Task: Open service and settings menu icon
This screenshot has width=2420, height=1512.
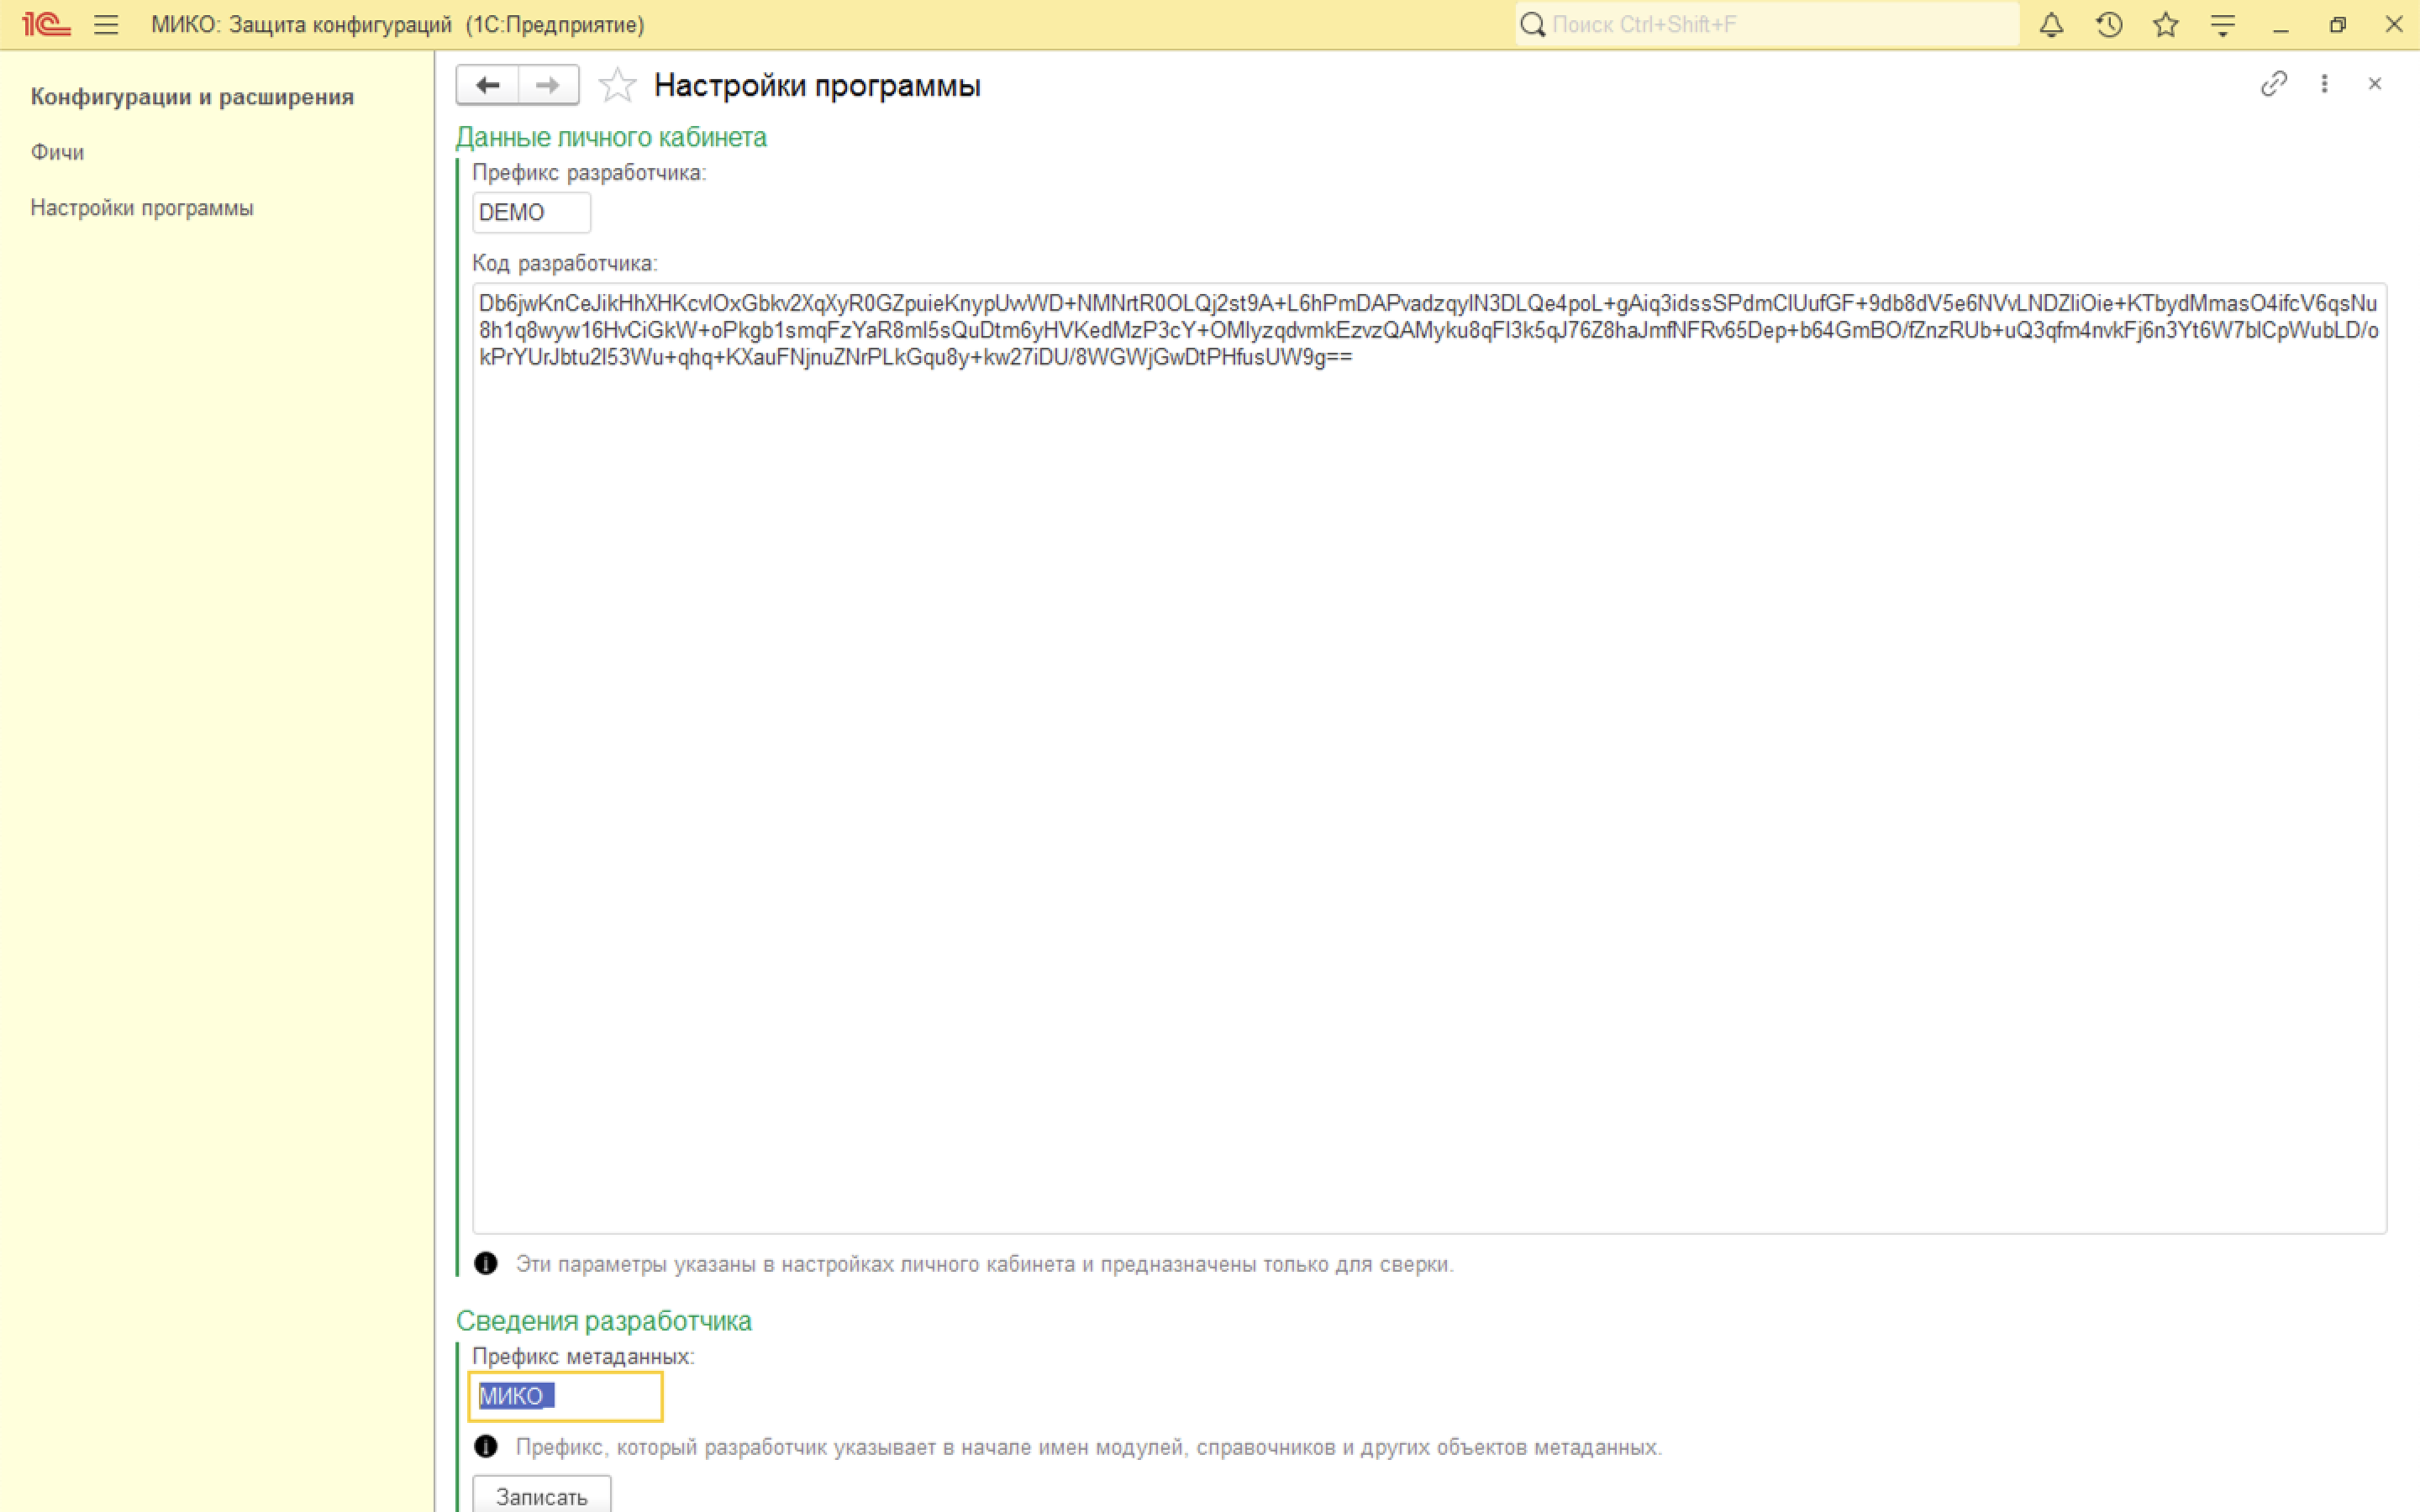Action: click(x=2223, y=25)
